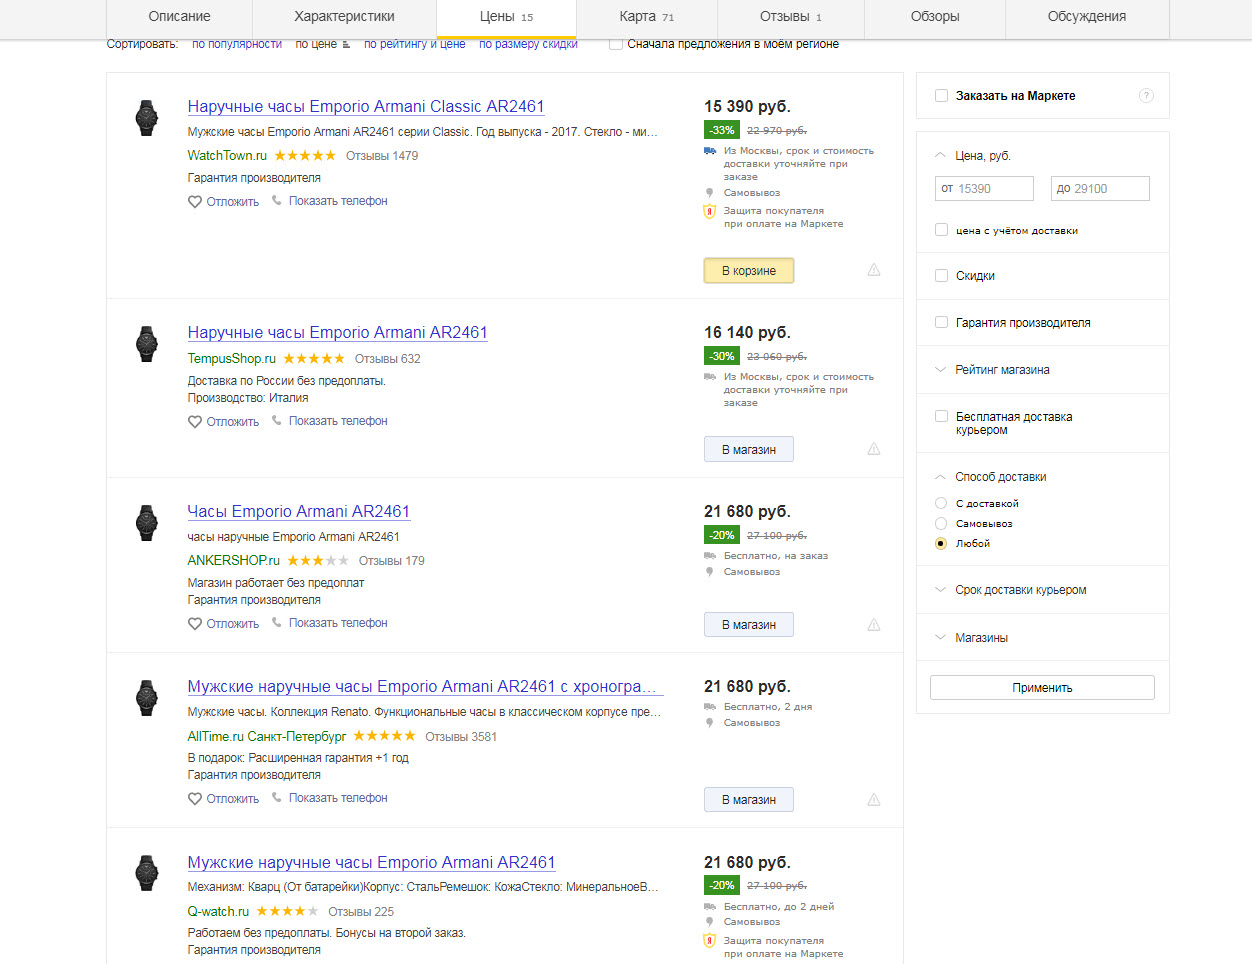This screenshot has width=1252, height=964.
Task: Click heart icon on AllTime.ru offer
Action: pos(195,799)
